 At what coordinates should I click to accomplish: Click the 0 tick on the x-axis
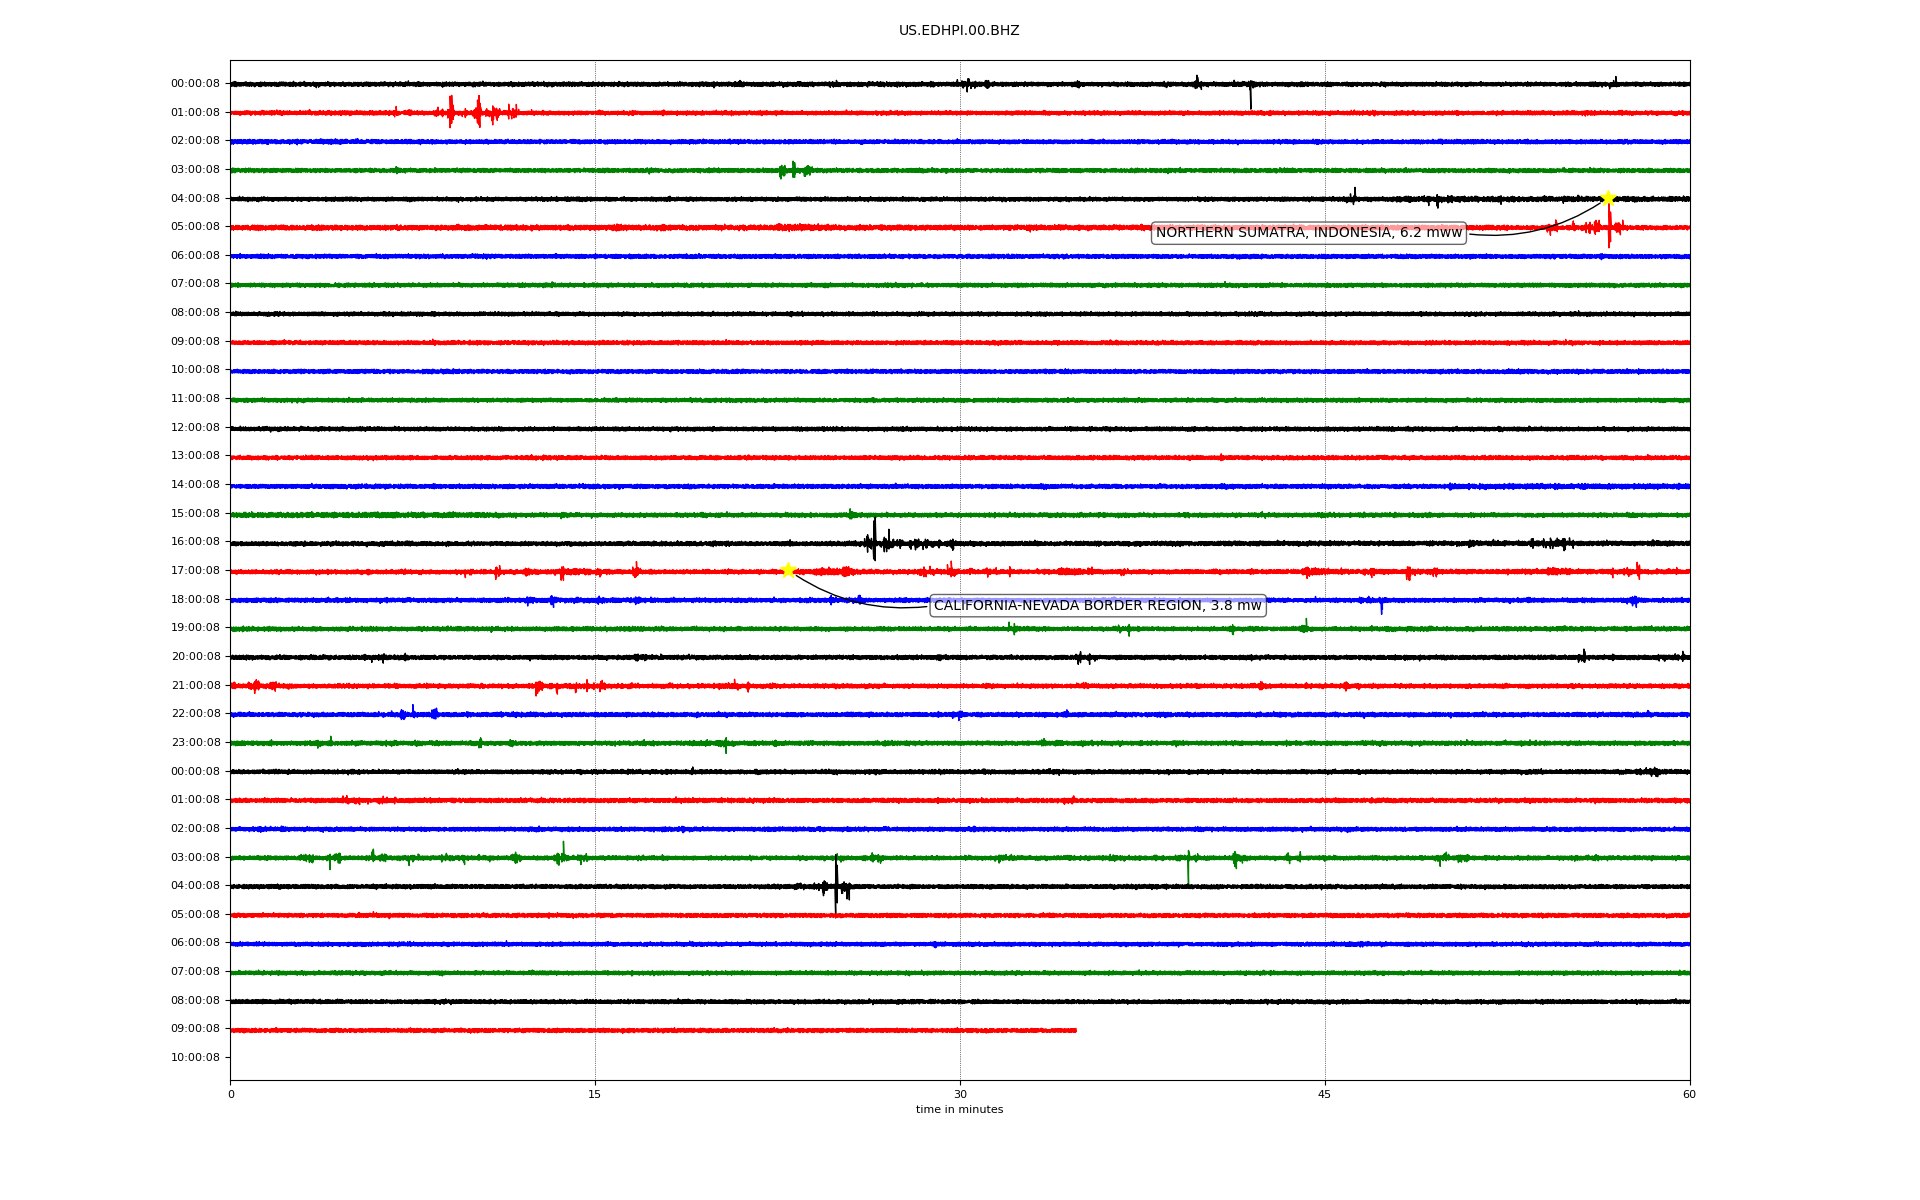(x=231, y=1094)
